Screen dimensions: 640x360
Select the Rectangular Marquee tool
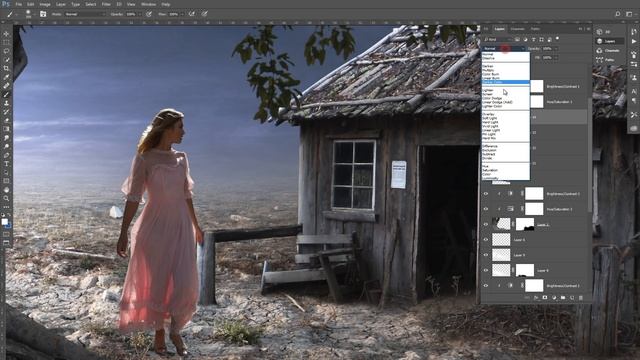point(6,42)
